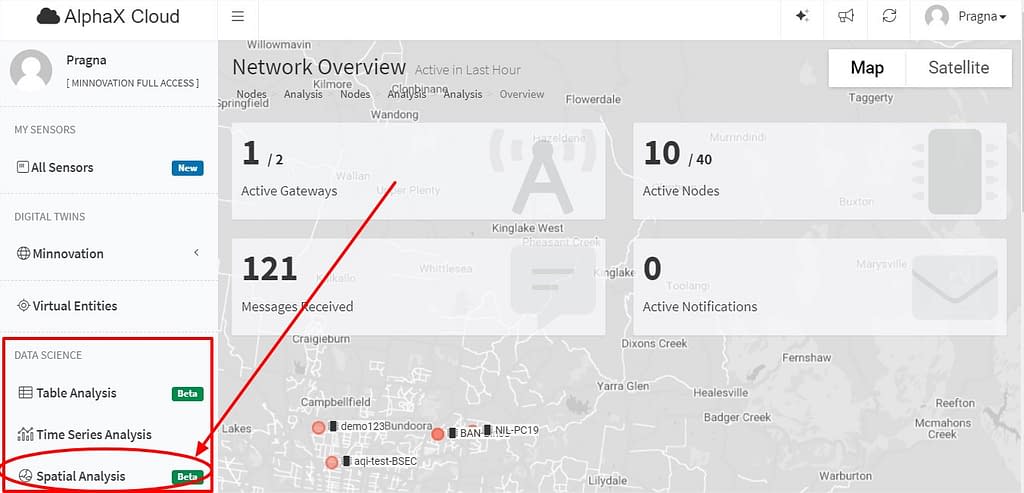Click the Virtual Entities target icon
Image resolution: width=1024 pixels, height=493 pixels.
pyautogui.click(x=24, y=306)
